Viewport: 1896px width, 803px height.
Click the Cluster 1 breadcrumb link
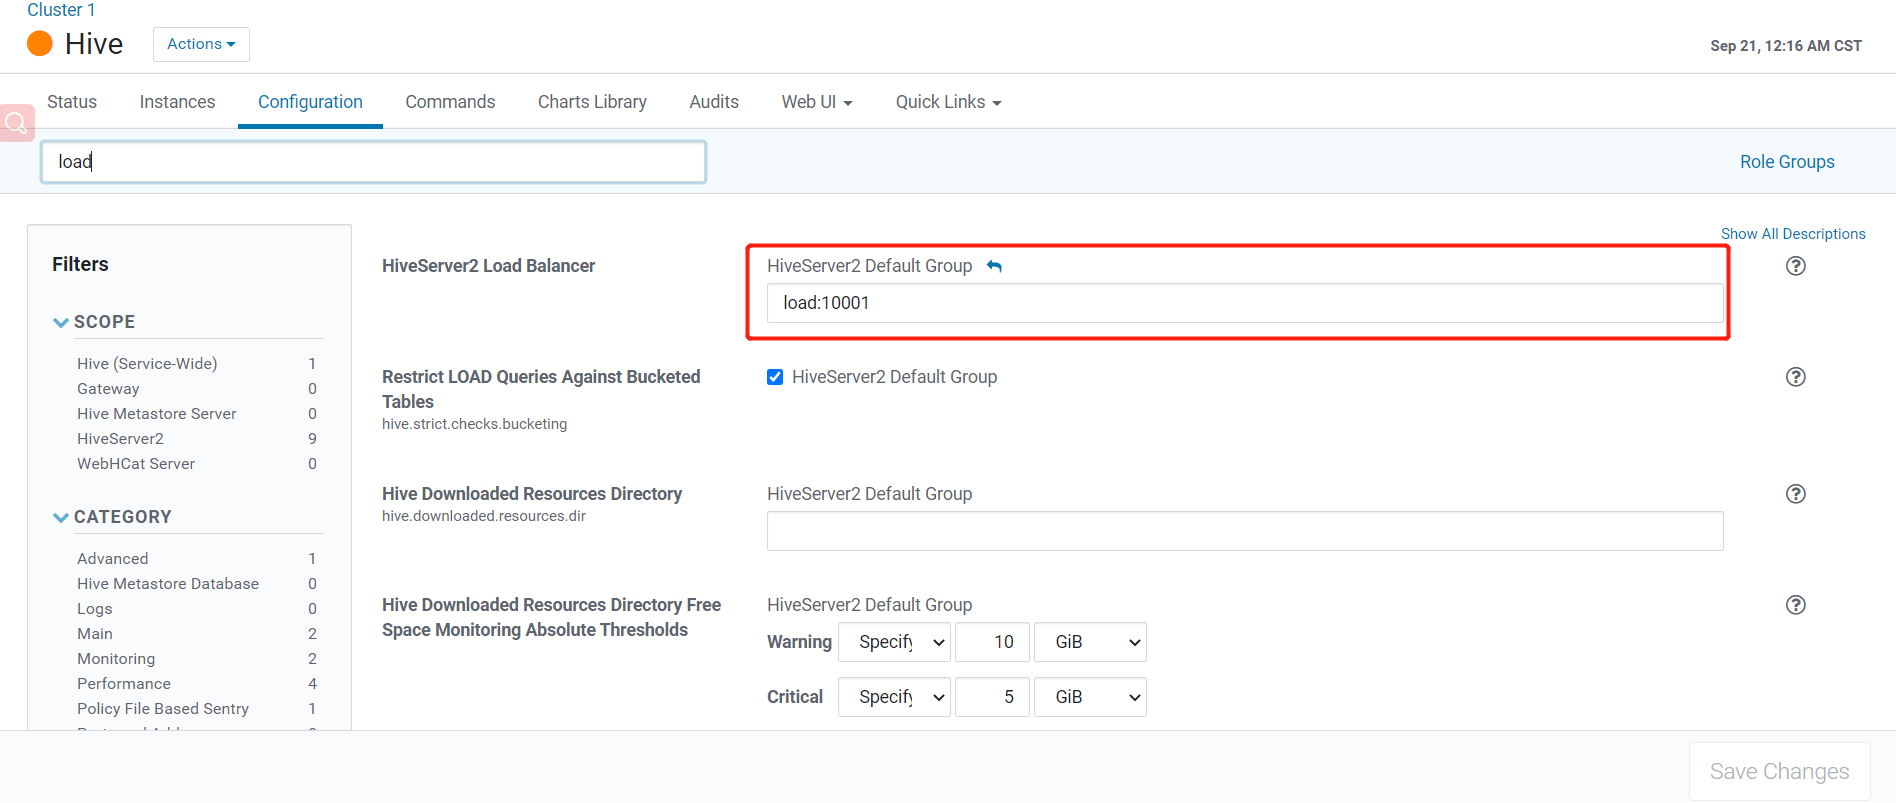[61, 10]
